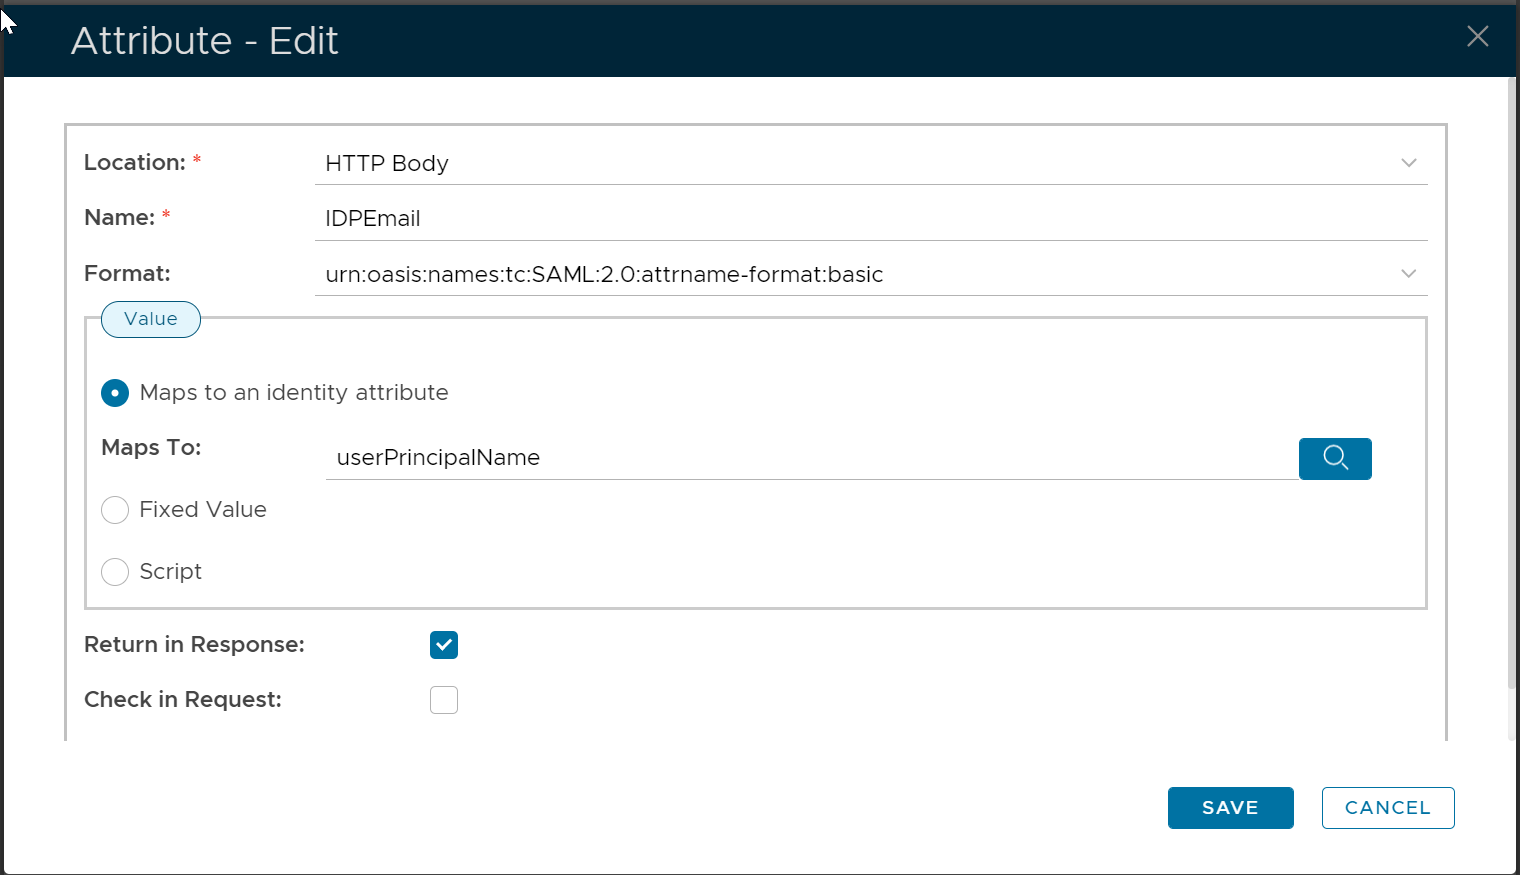Click the dialog's vertical scrollbar
The width and height of the screenshot is (1520, 875).
click(1511, 400)
